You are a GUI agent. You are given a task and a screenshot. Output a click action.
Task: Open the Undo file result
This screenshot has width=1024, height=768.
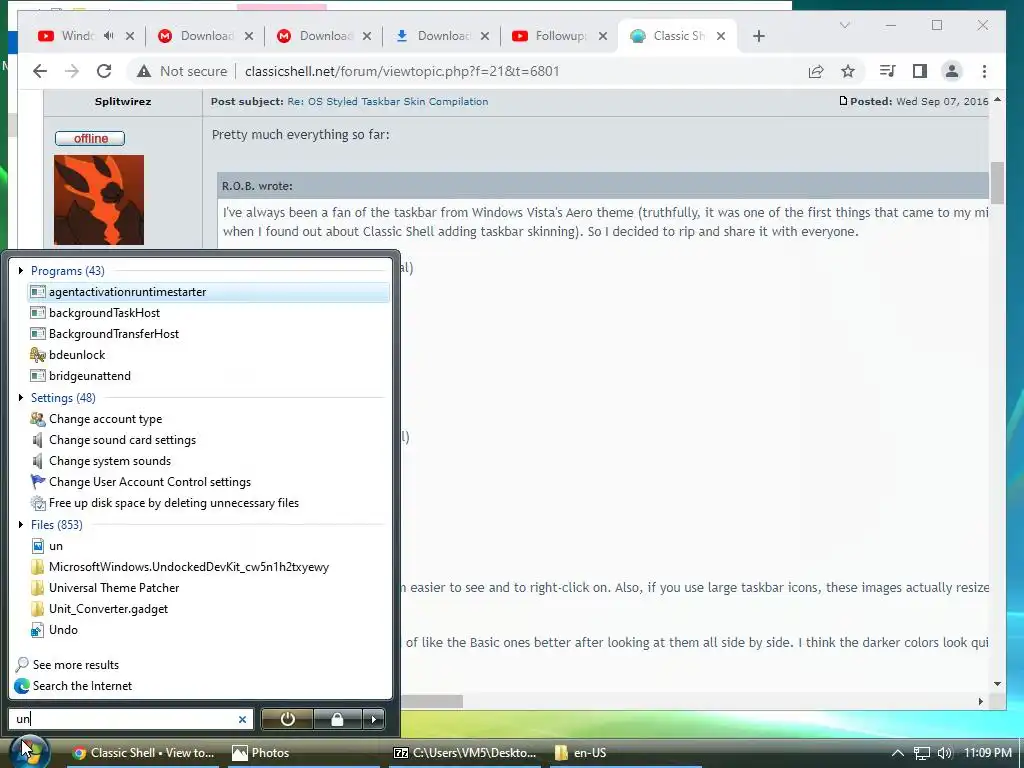coord(208,630)
